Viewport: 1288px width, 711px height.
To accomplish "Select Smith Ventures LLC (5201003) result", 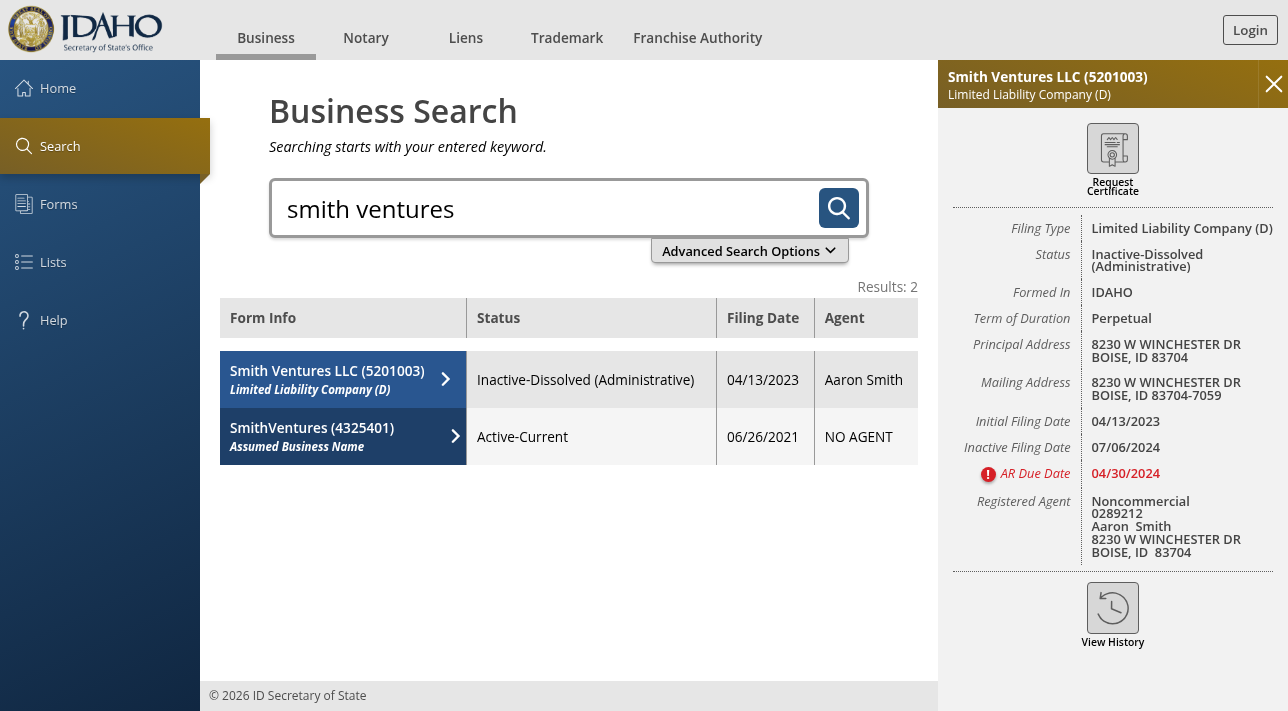I will pyautogui.click(x=343, y=380).
